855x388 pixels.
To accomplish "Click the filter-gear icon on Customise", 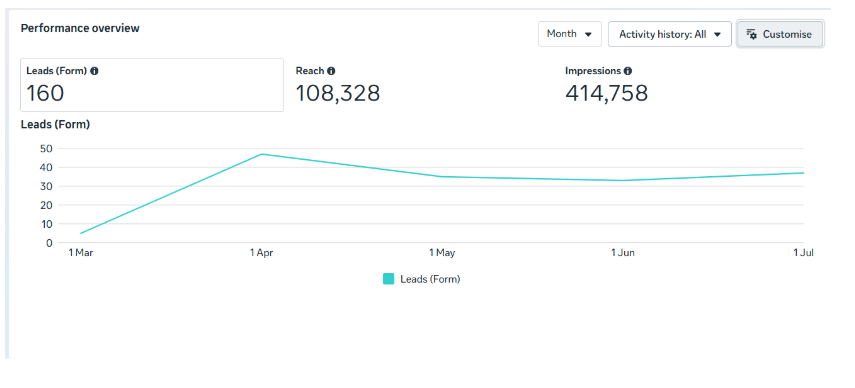I will tap(751, 34).
